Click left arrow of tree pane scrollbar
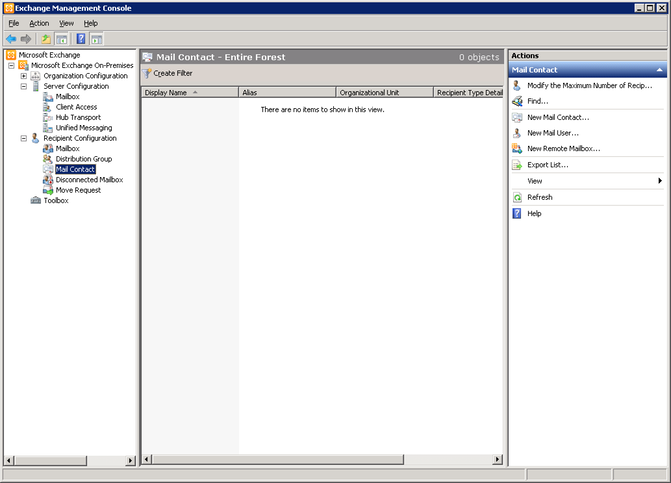This screenshot has height=483, width=671. click(9, 461)
